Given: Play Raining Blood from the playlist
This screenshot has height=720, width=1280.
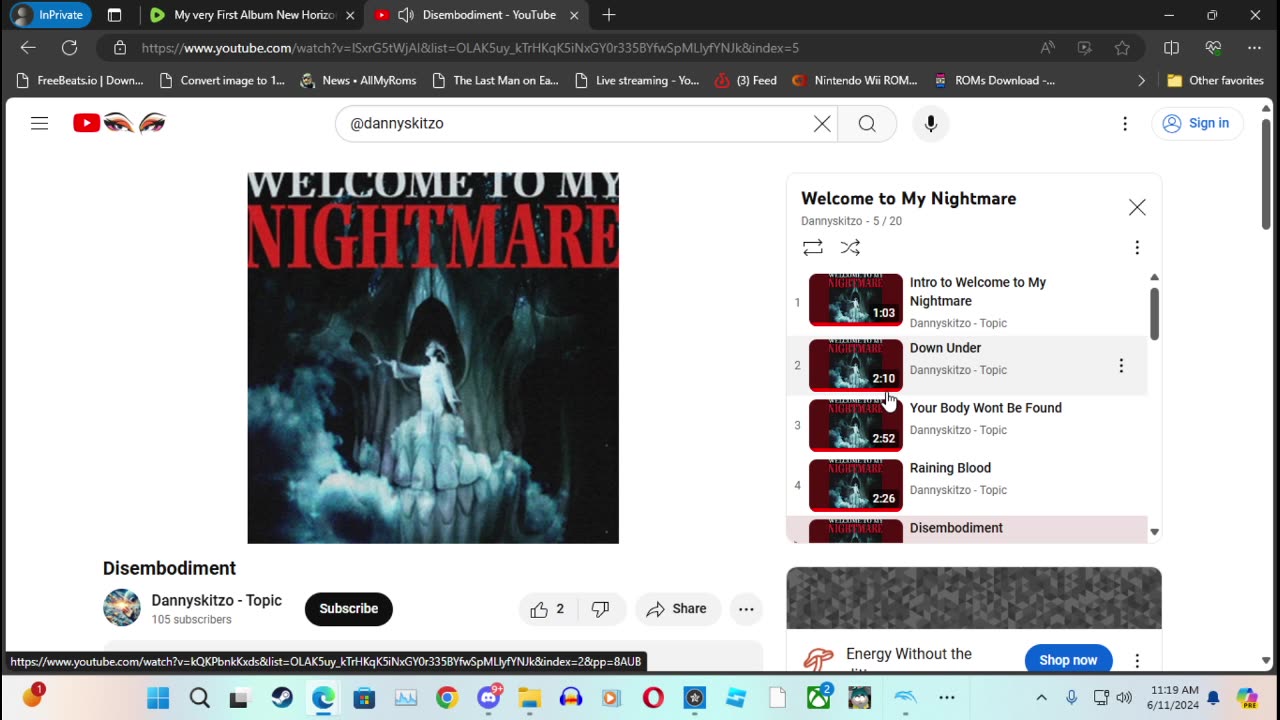Looking at the screenshot, I should [950, 468].
